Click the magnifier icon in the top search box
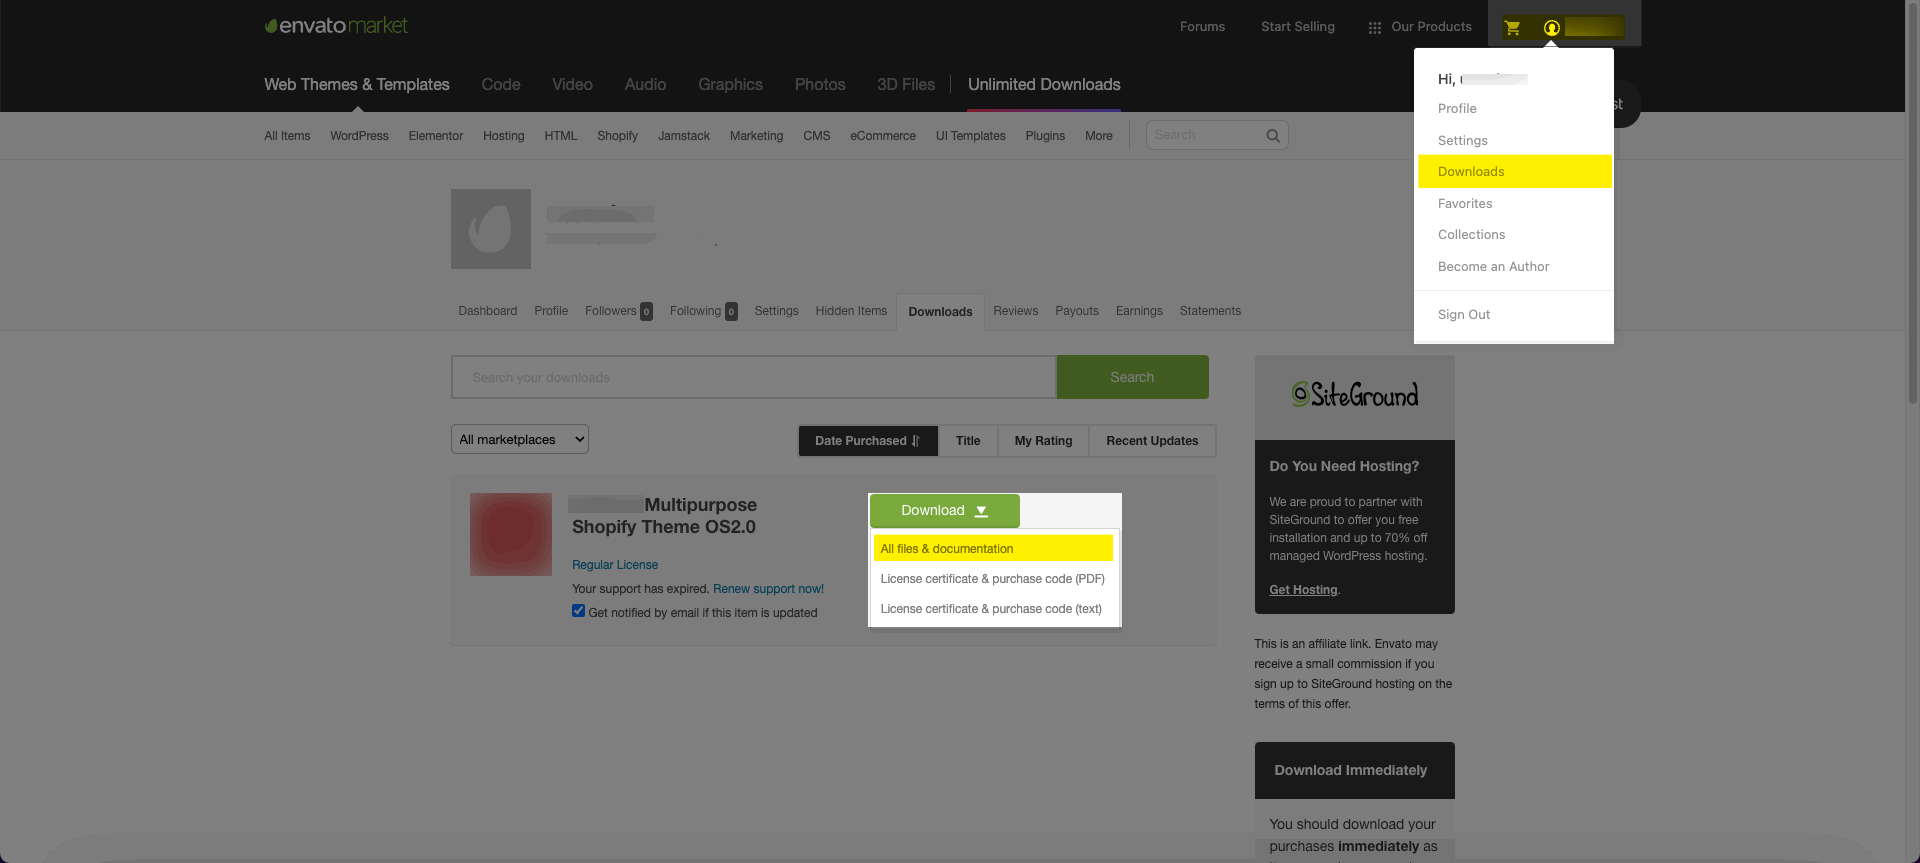Screen dimensions: 1920x863 pos(1273,136)
